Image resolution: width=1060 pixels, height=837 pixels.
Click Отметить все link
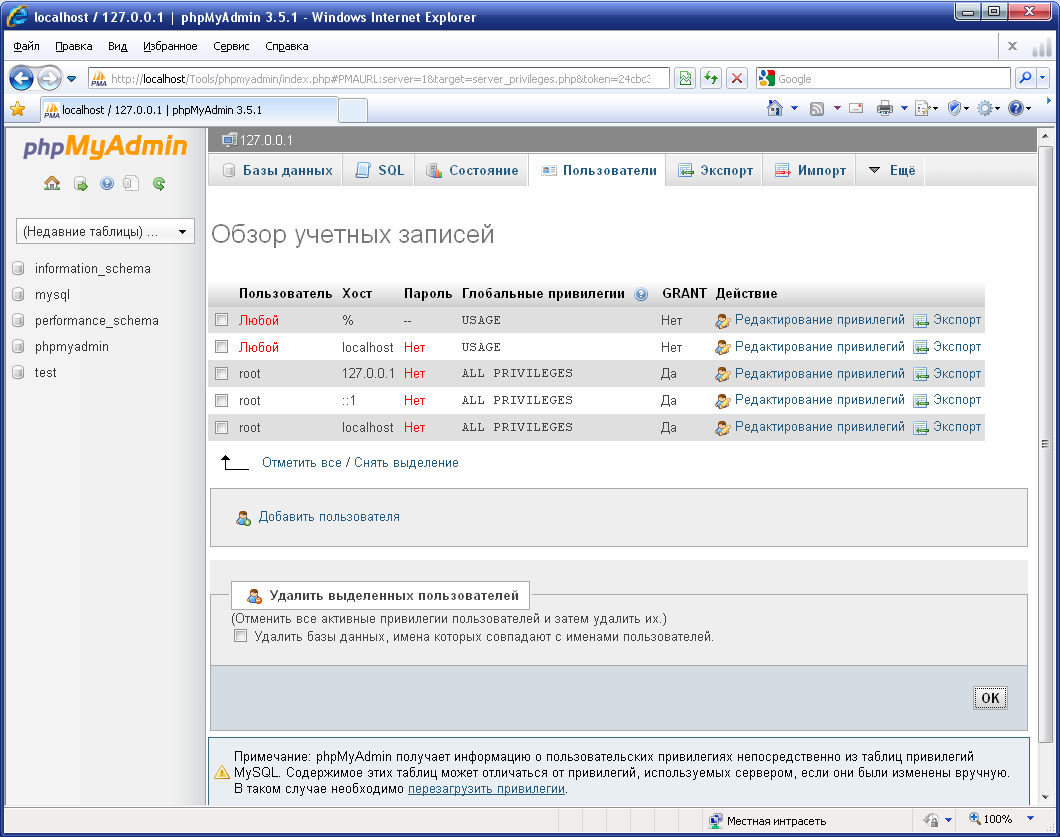302,462
